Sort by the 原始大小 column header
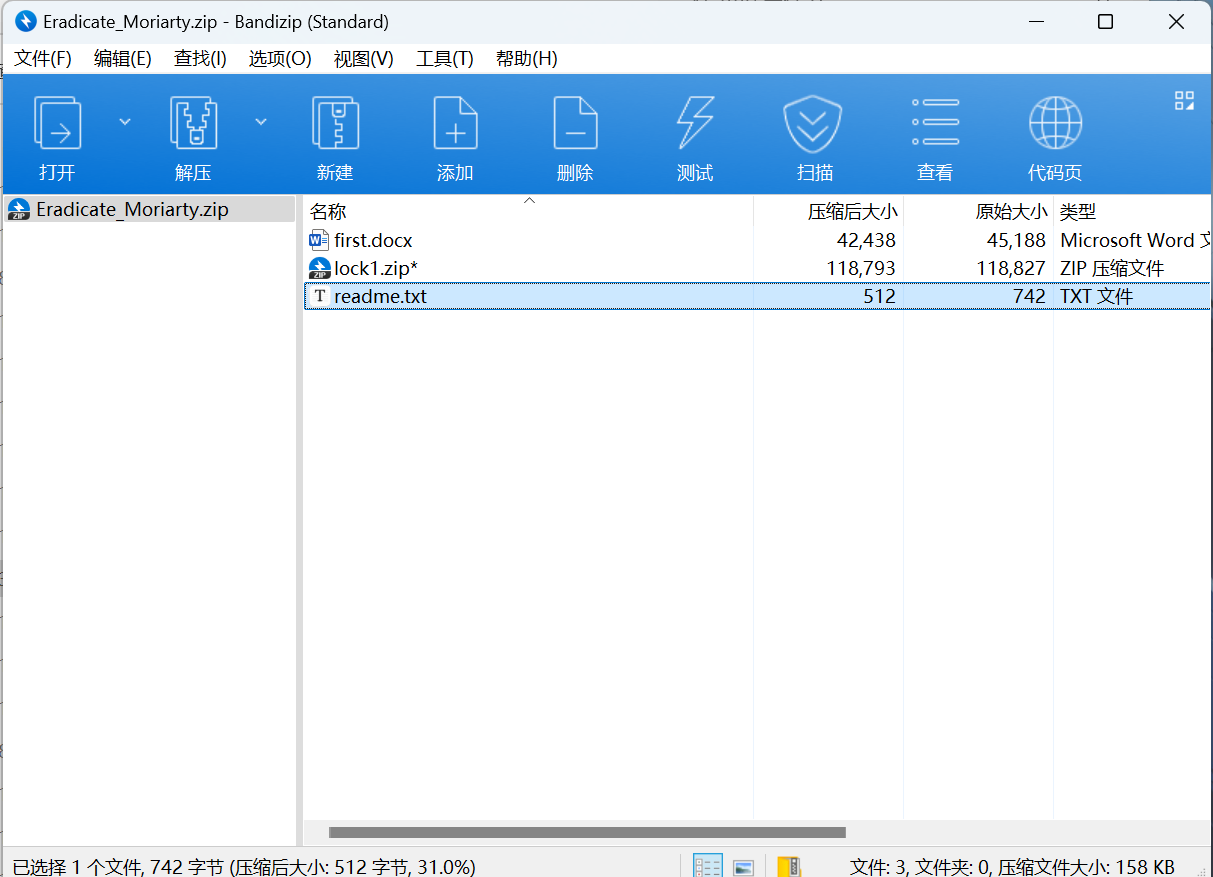1213x877 pixels. (1011, 212)
